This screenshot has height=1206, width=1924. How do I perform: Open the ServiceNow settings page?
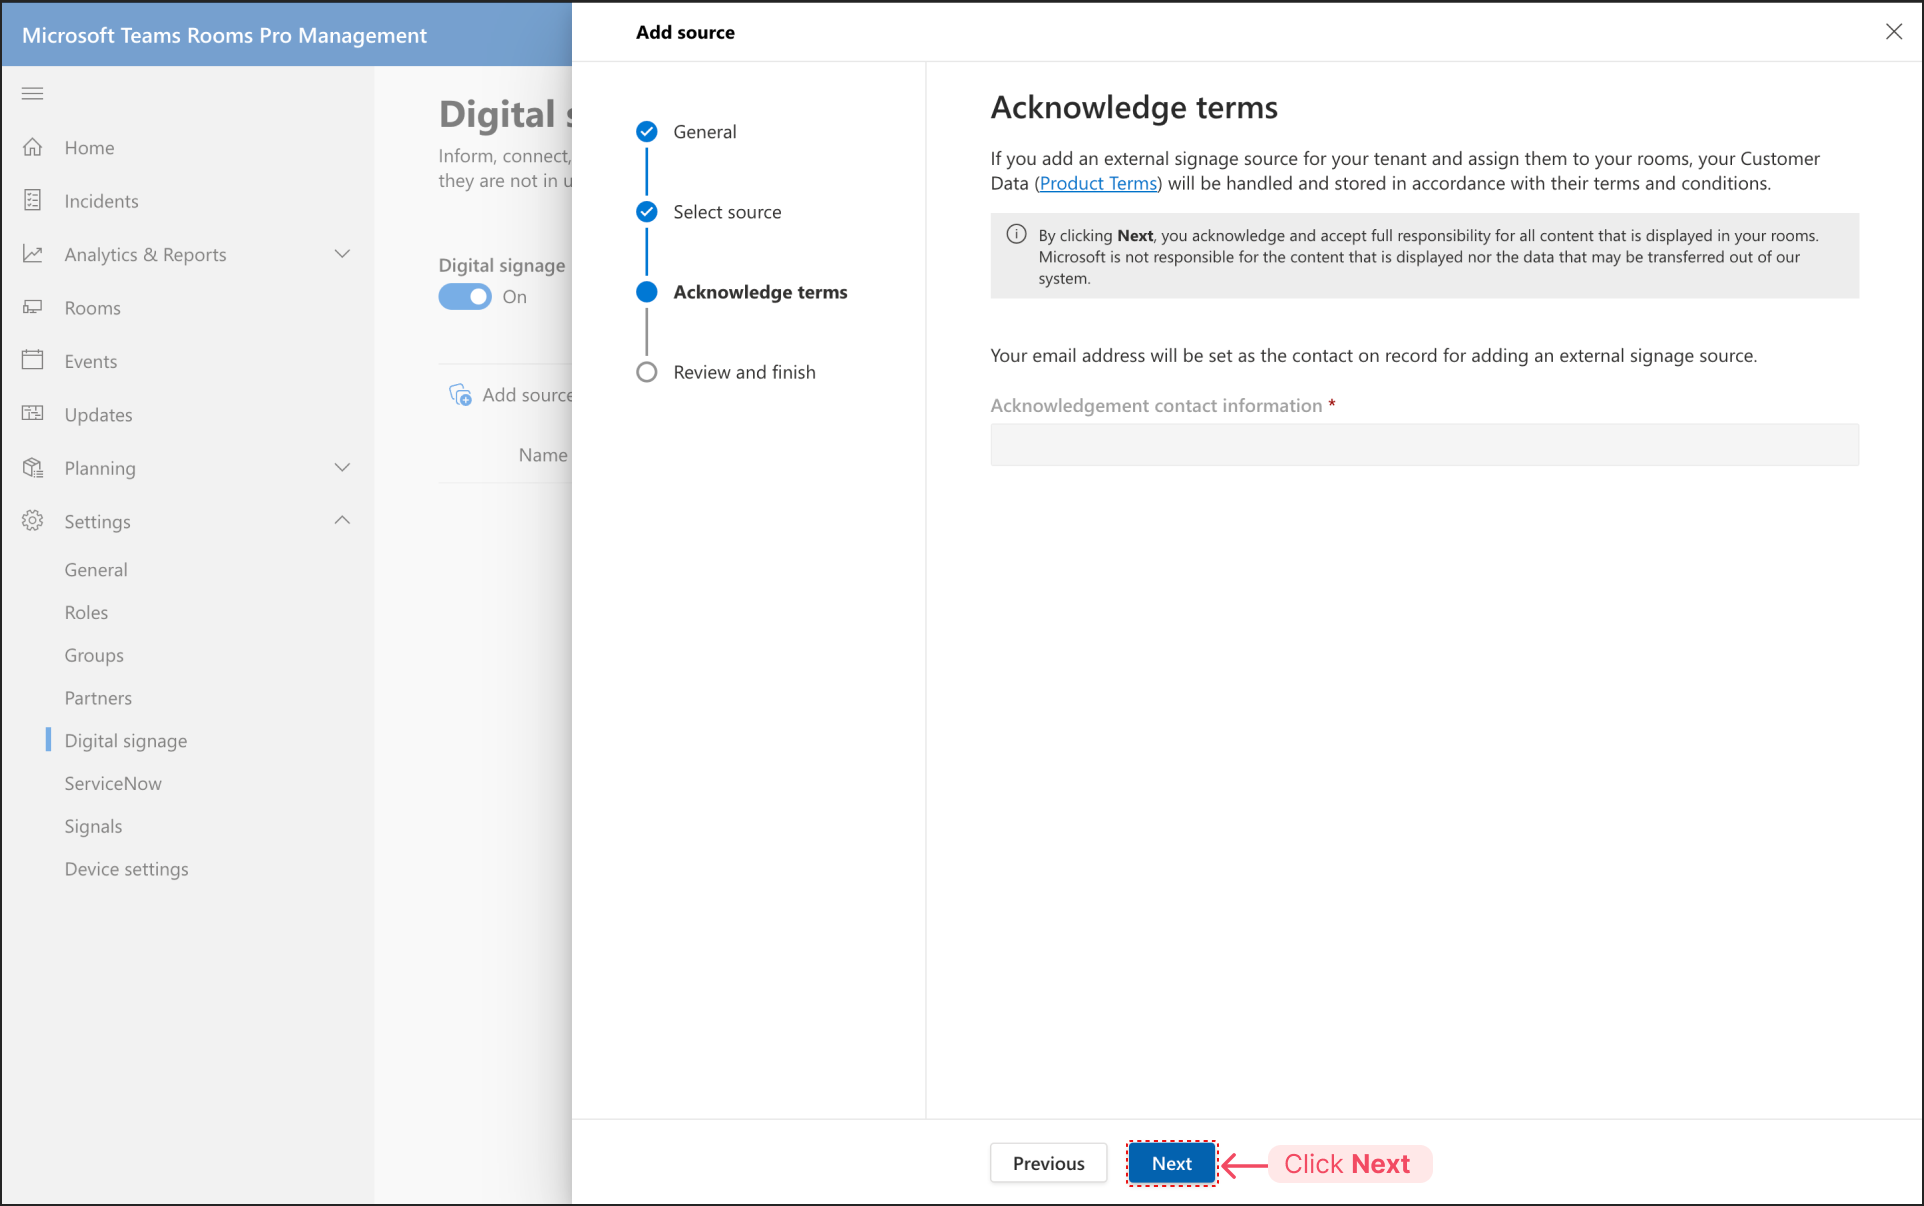pos(113,783)
